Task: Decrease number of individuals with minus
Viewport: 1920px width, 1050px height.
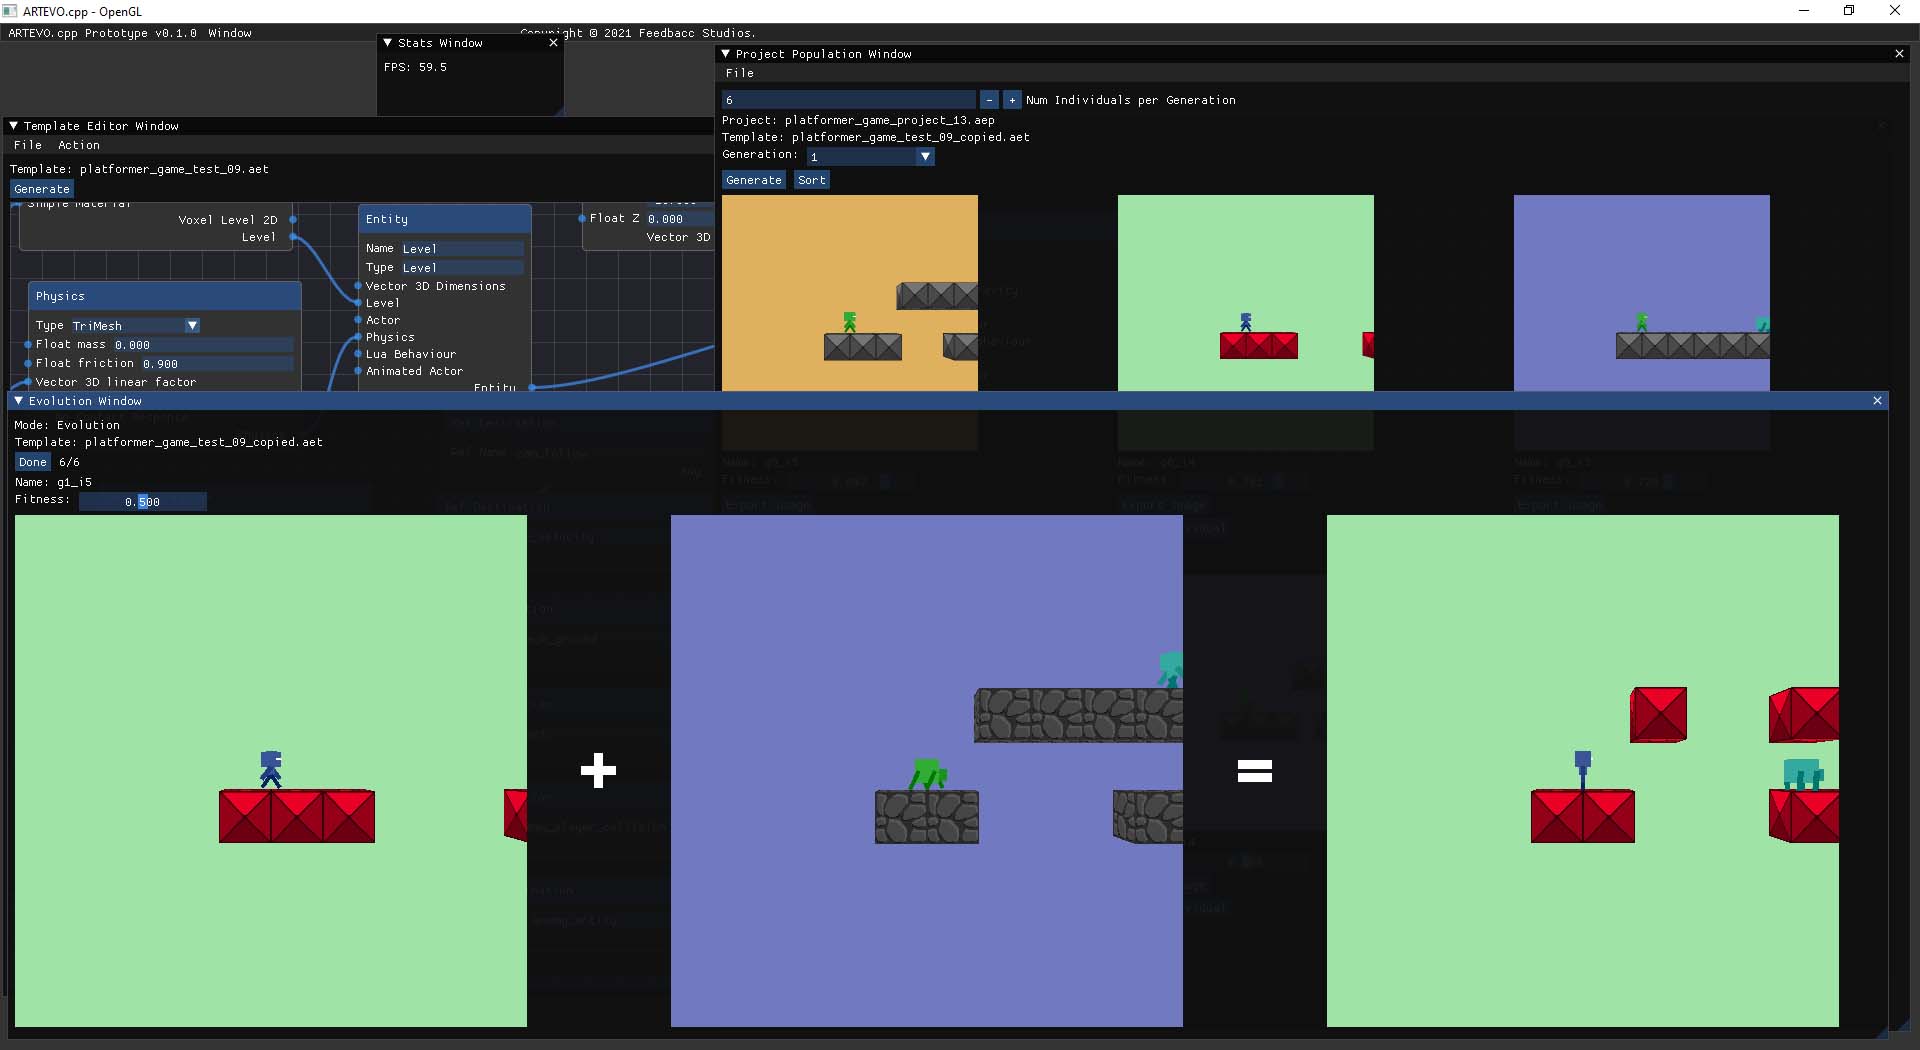Action: pyautogui.click(x=989, y=100)
